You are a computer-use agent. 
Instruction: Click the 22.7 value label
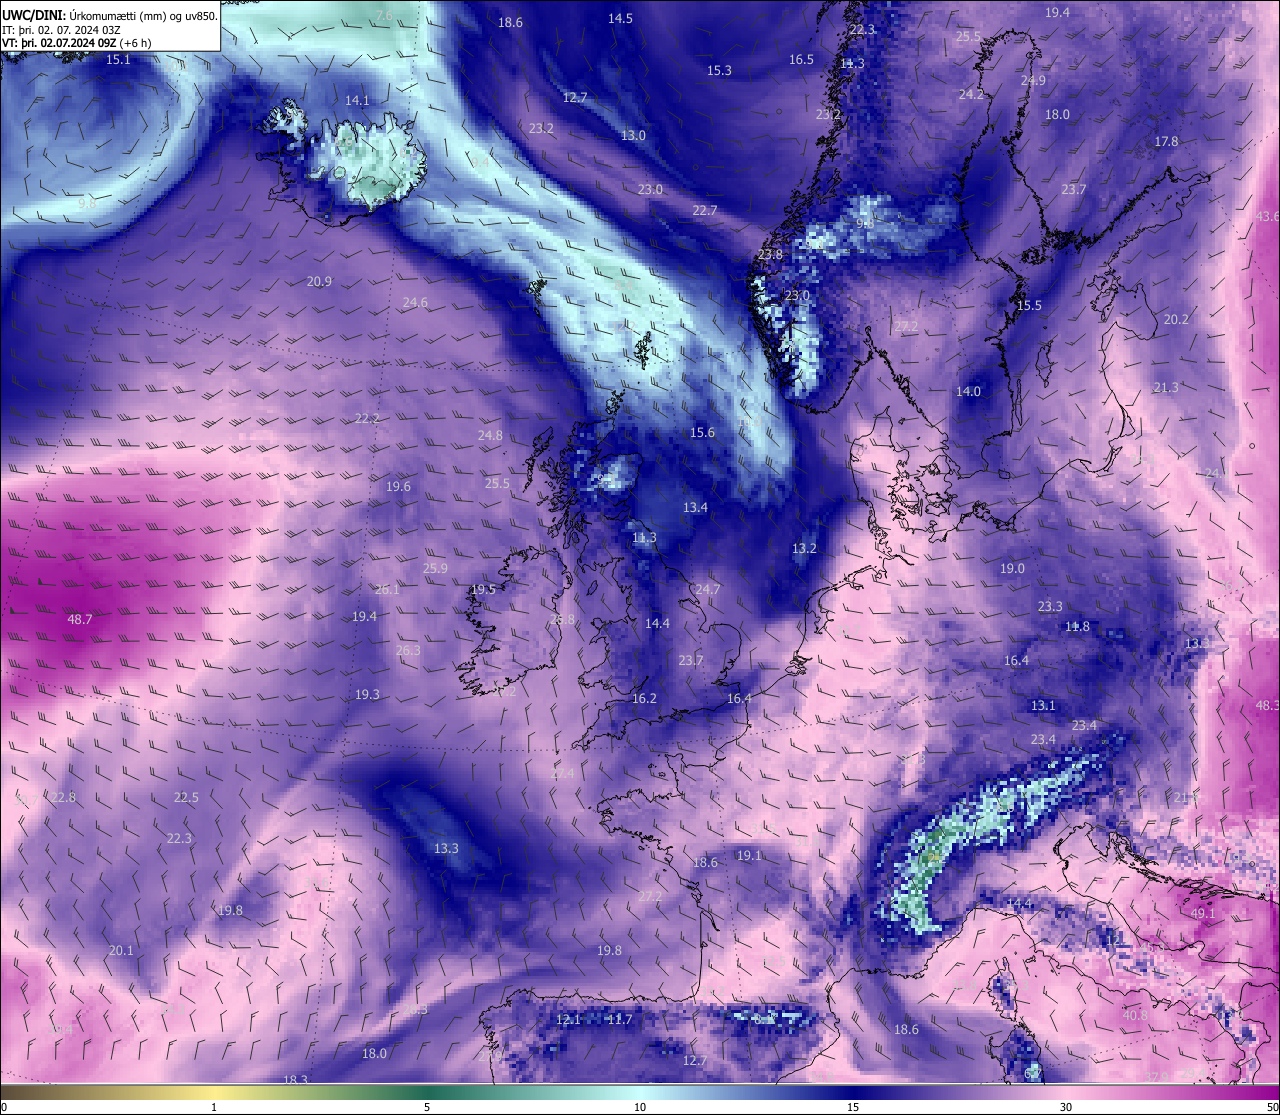point(705,210)
